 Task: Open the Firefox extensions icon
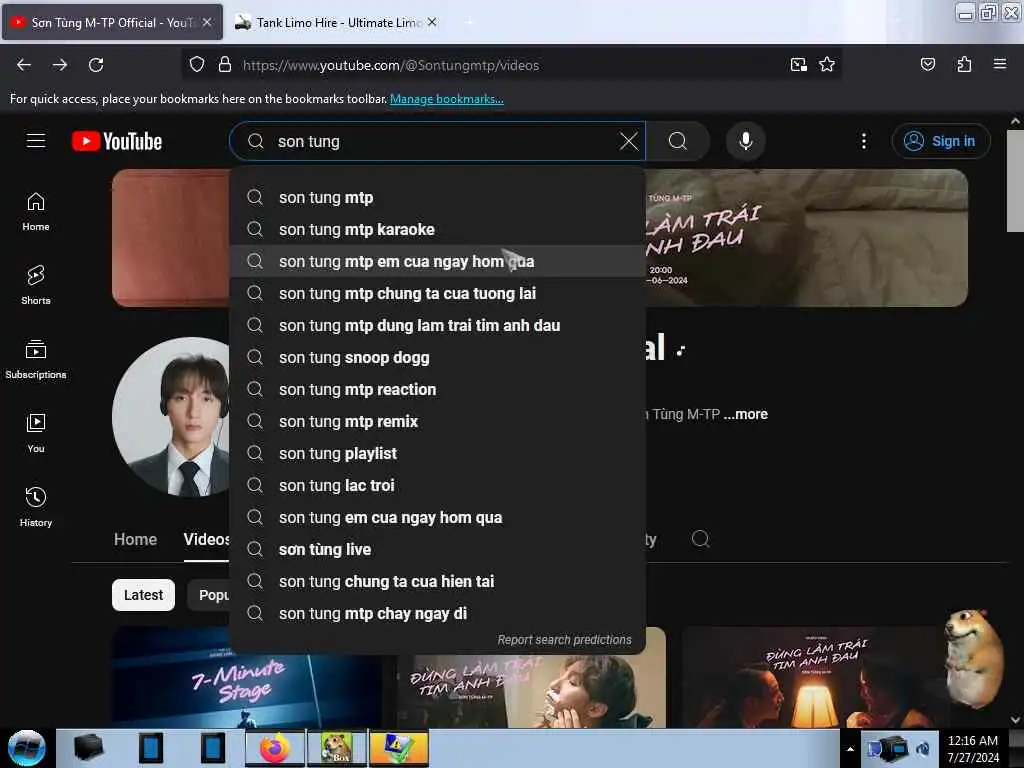click(x=964, y=65)
